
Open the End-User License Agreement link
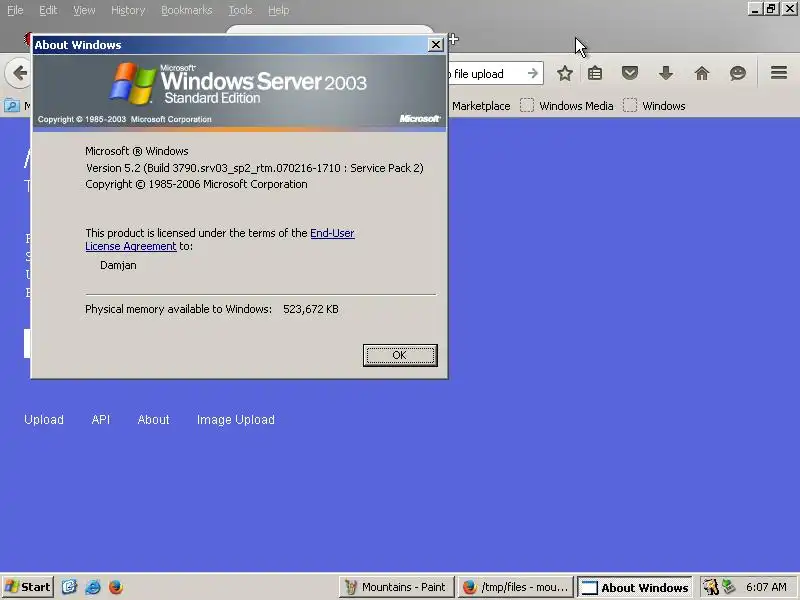[332, 233]
